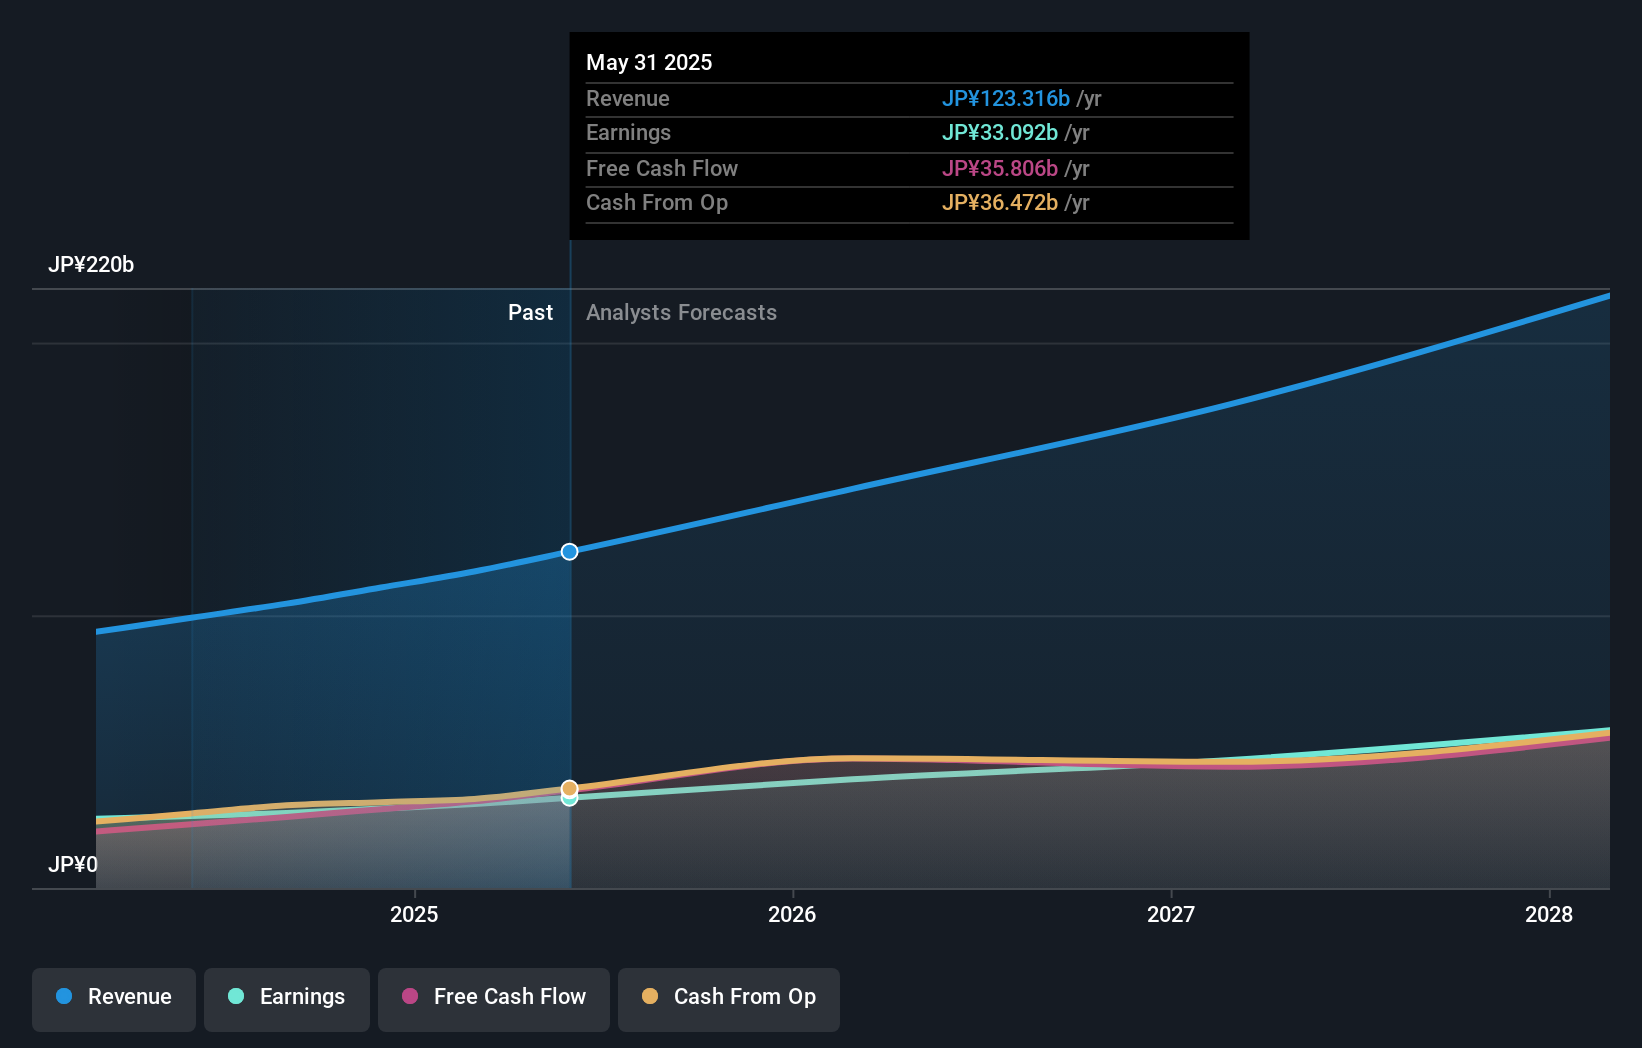Toggle the Revenue legend button

click(114, 998)
